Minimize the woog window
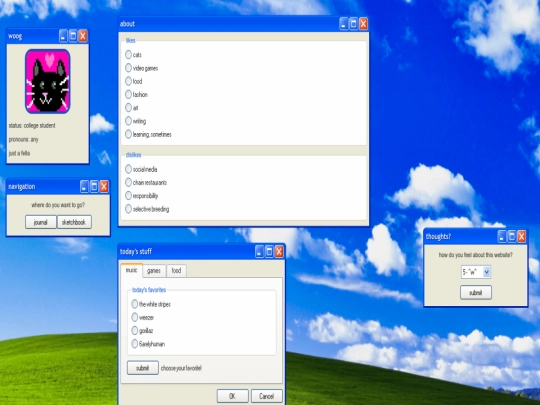The height and width of the screenshot is (405, 540). pyautogui.click(x=63, y=36)
